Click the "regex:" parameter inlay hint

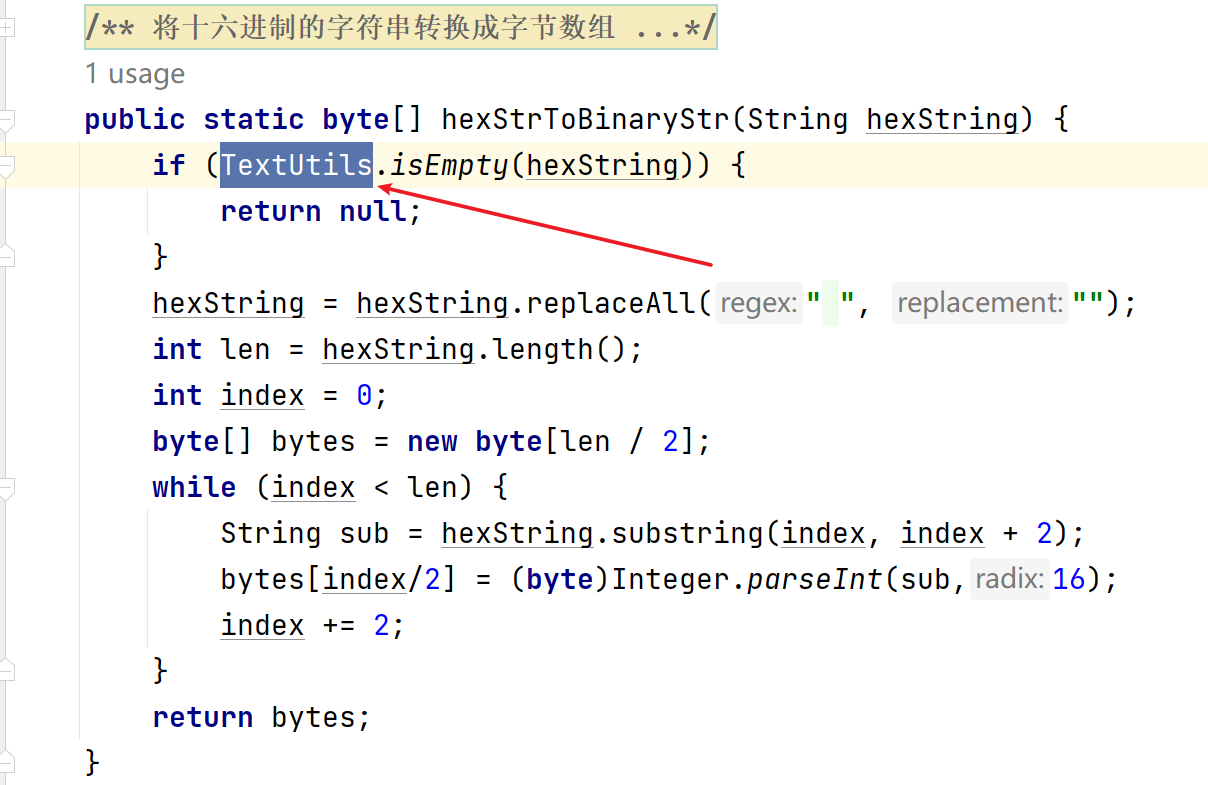tap(759, 303)
